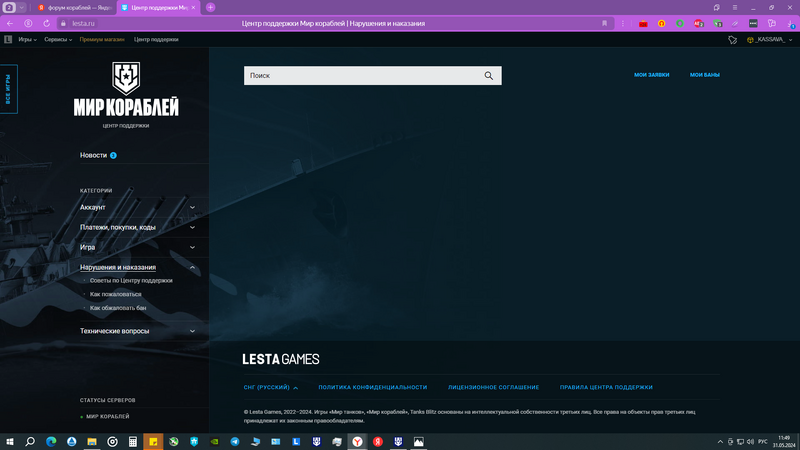Expand the Технические вопросы category chevron
The width and height of the screenshot is (800, 450).
pos(192,331)
